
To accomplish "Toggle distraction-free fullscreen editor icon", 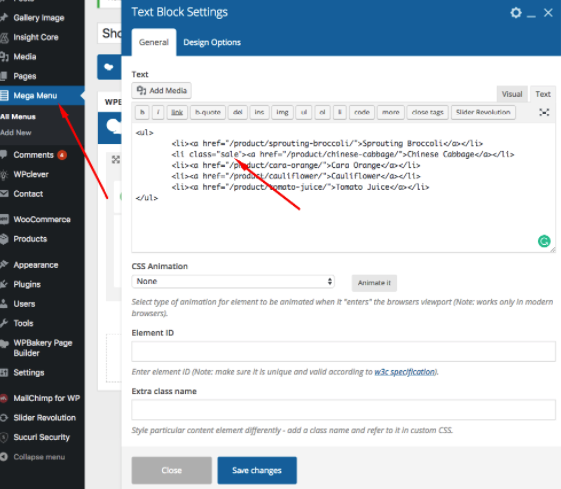I will (x=544, y=112).
